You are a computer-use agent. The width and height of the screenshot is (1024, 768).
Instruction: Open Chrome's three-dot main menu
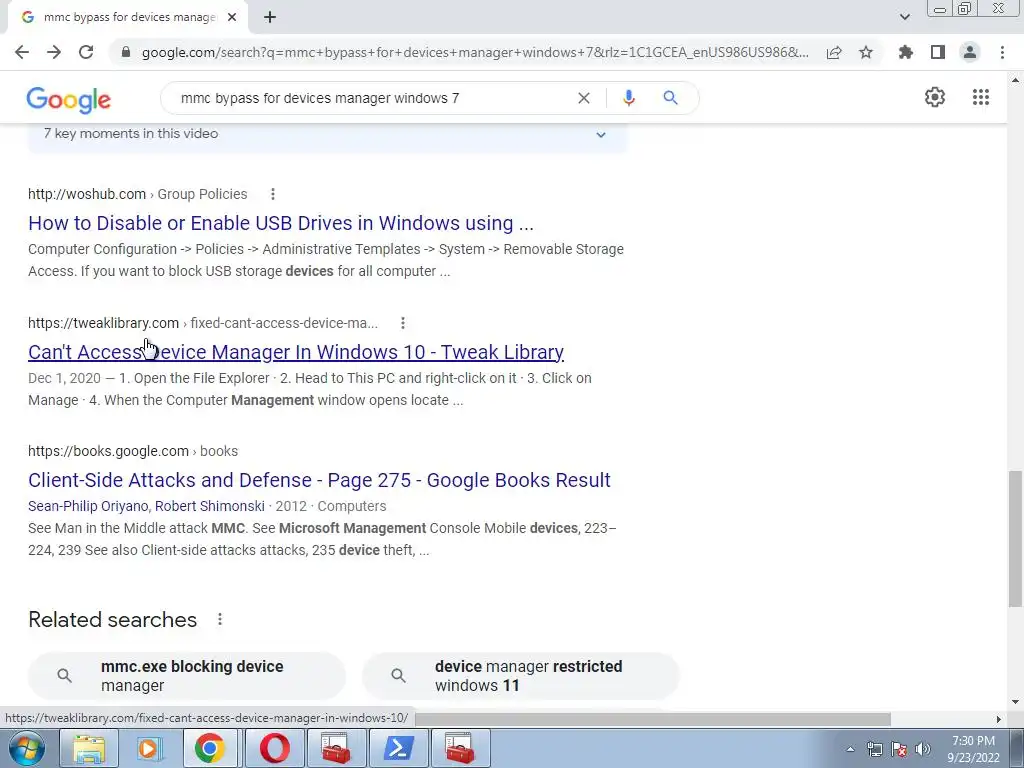pyautogui.click(x=1002, y=52)
